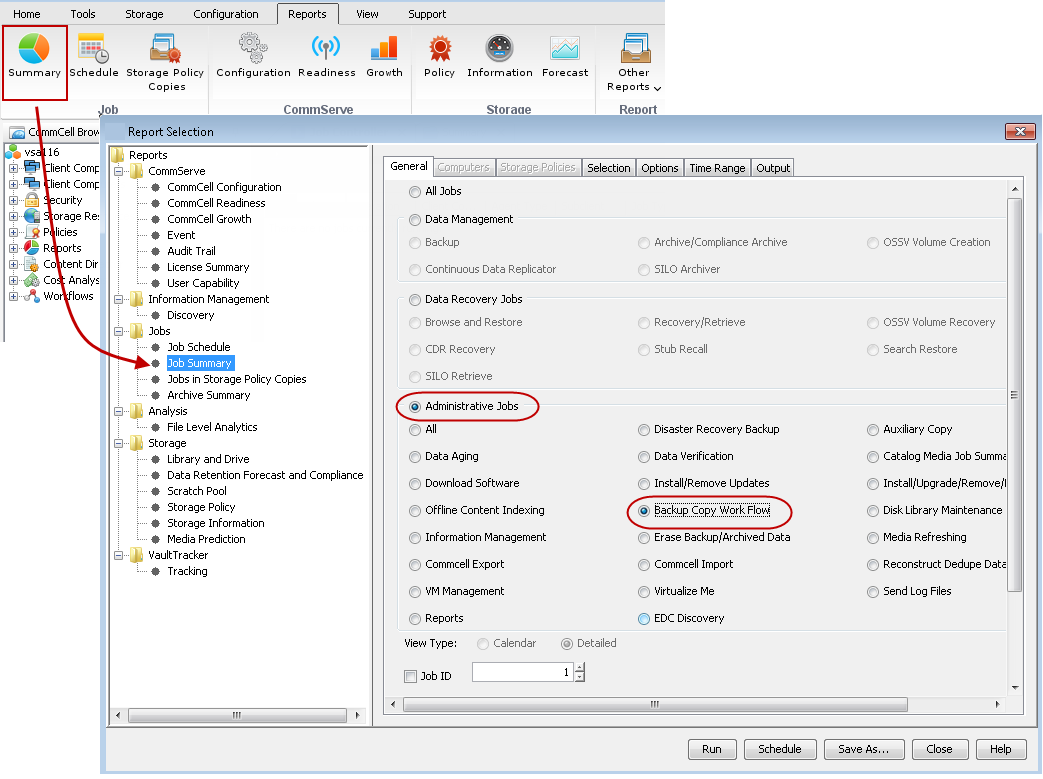This screenshot has height=779, width=1043.
Task: Click the Run button
Action: click(x=712, y=749)
